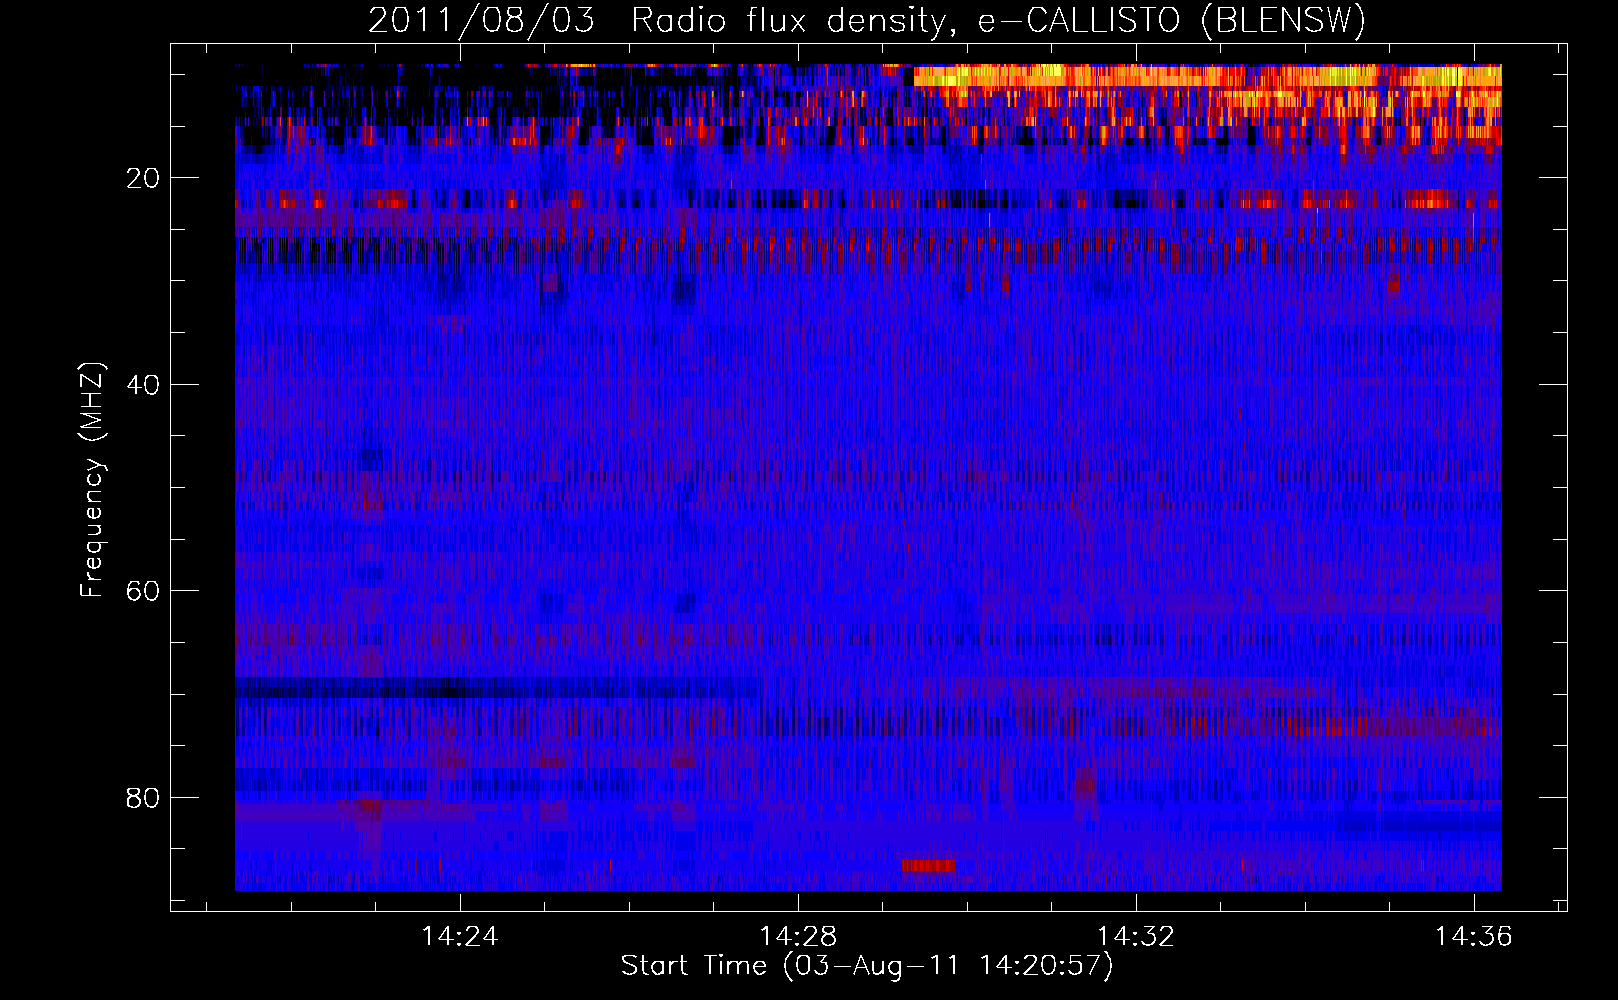Click the 14:28 time axis label
Screen dimensions: 1618x1000
coord(798,937)
